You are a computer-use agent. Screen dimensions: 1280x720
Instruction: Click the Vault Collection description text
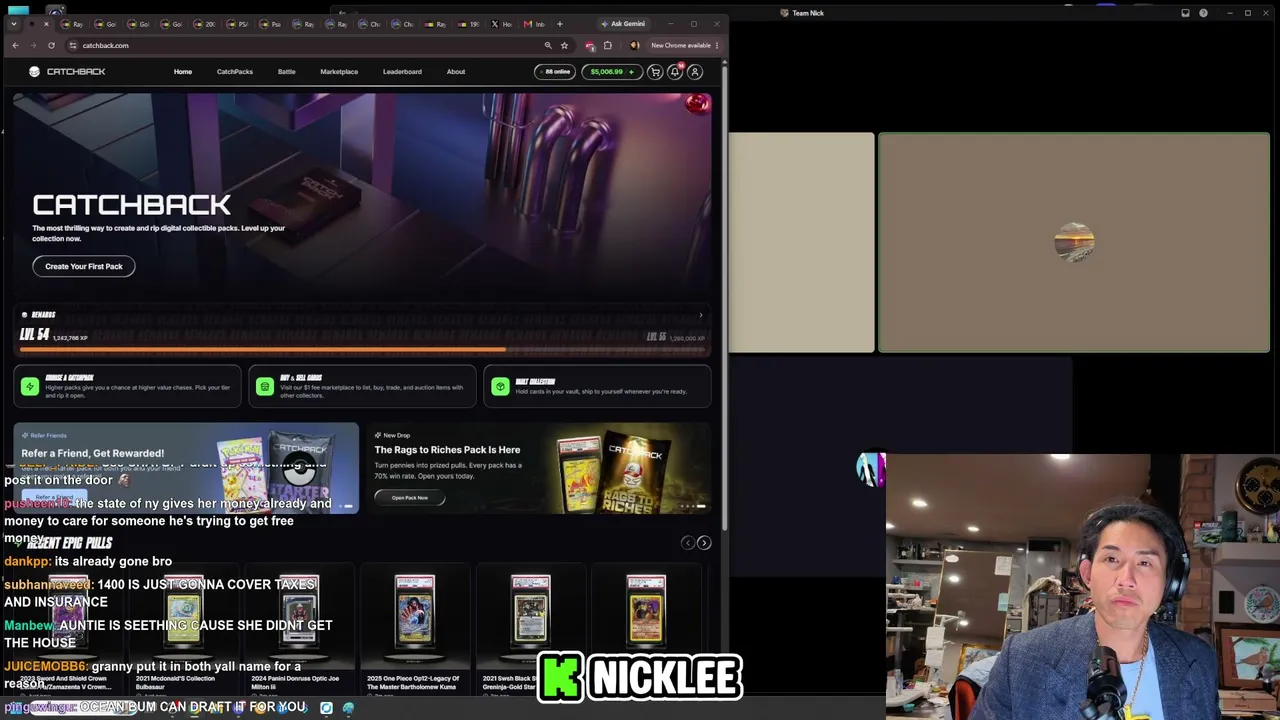(x=601, y=391)
